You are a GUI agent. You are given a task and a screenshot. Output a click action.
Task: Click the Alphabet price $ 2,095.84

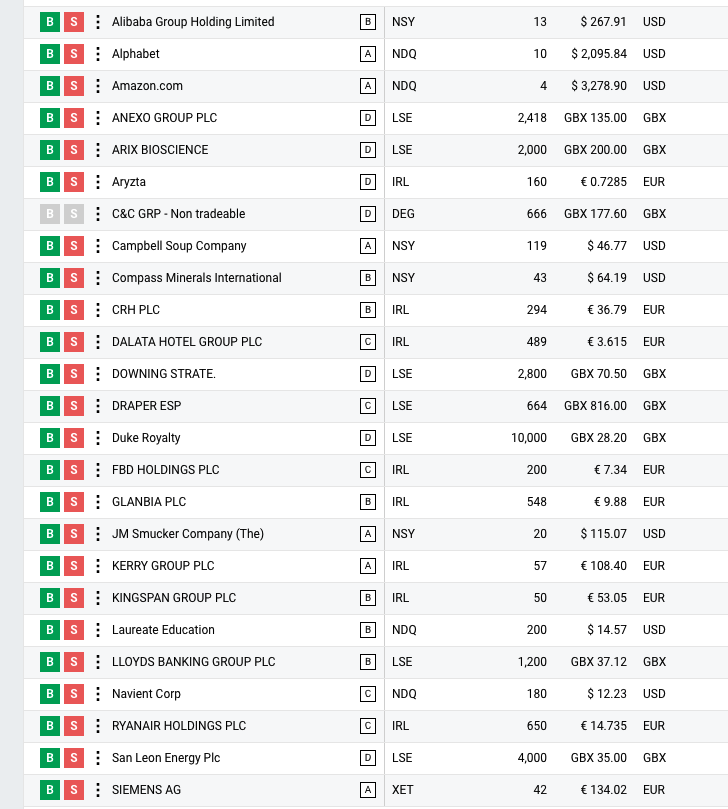[x=598, y=54]
